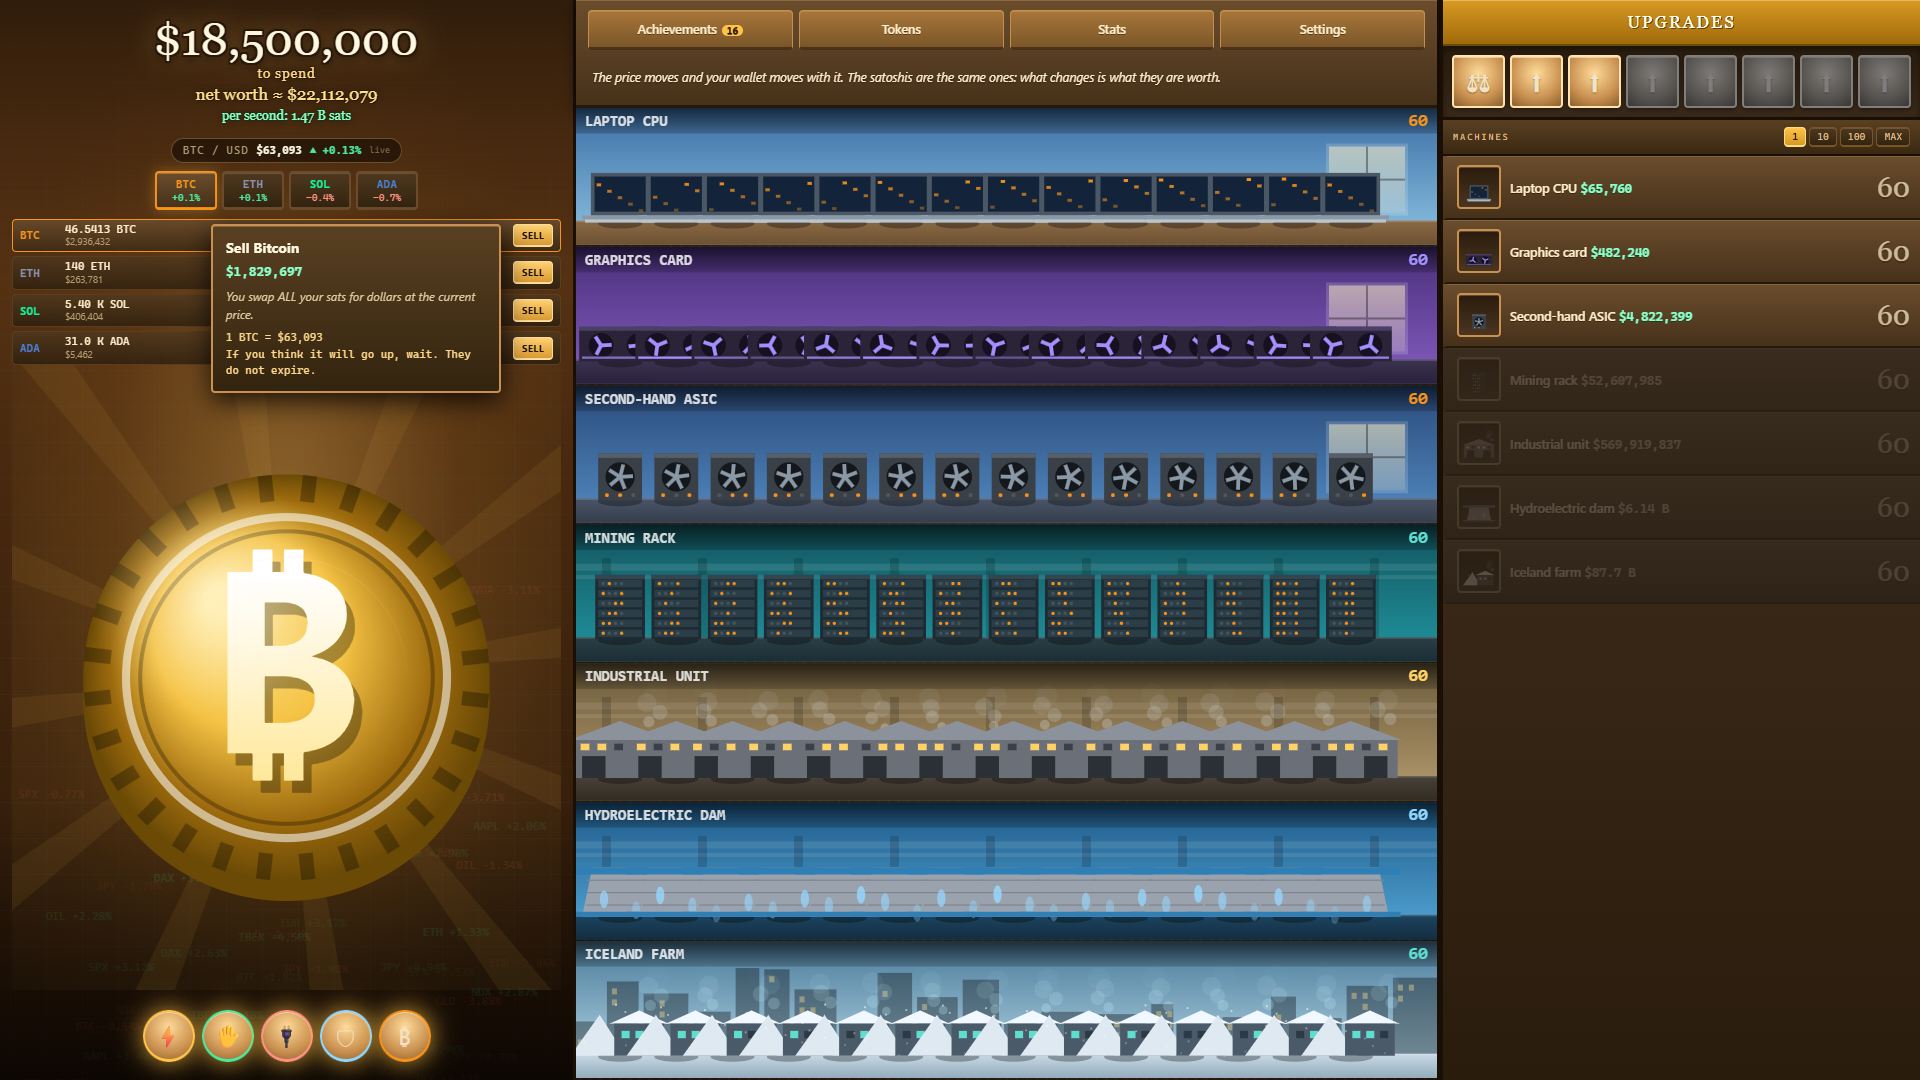Click the 'MINING RACK' scene heading
The width and height of the screenshot is (1920, 1080).
click(630, 538)
